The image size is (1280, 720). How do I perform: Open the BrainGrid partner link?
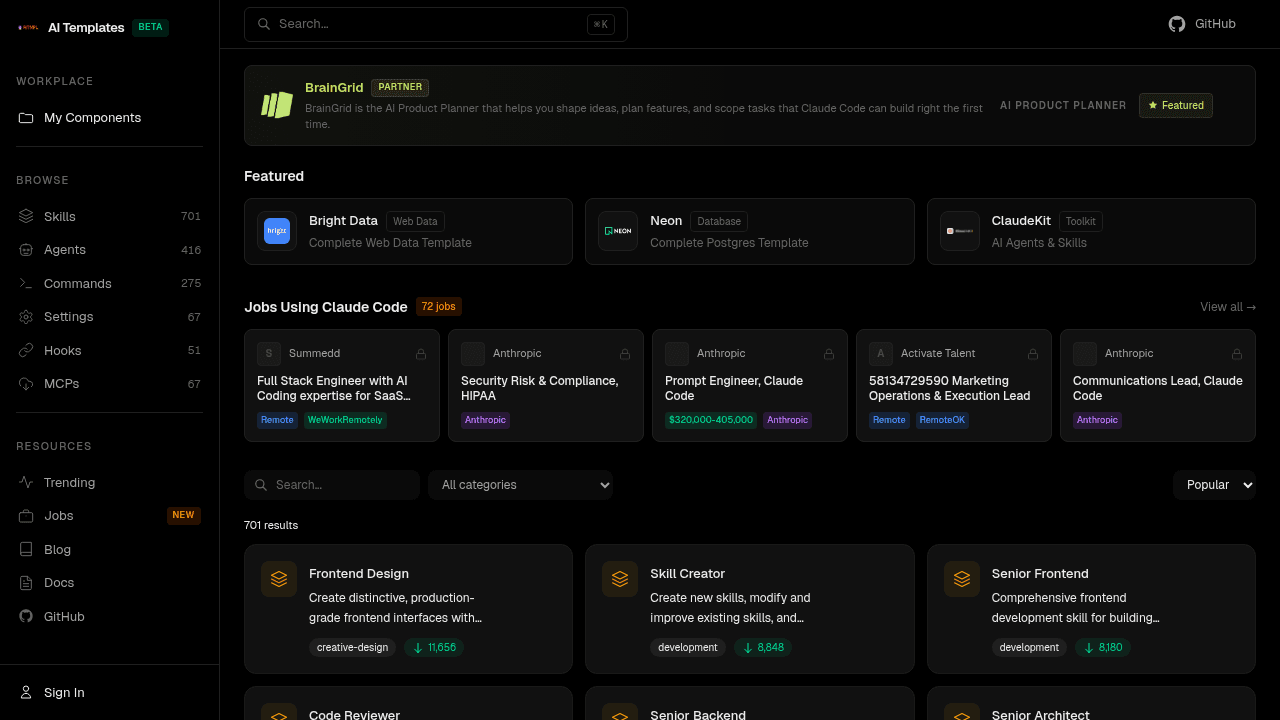334,87
